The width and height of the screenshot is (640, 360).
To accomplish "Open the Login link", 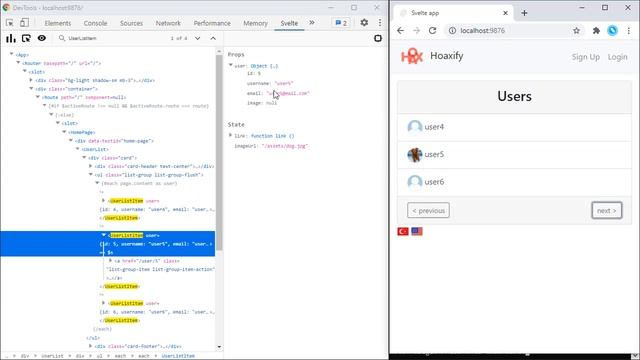I will coord(617,57).
